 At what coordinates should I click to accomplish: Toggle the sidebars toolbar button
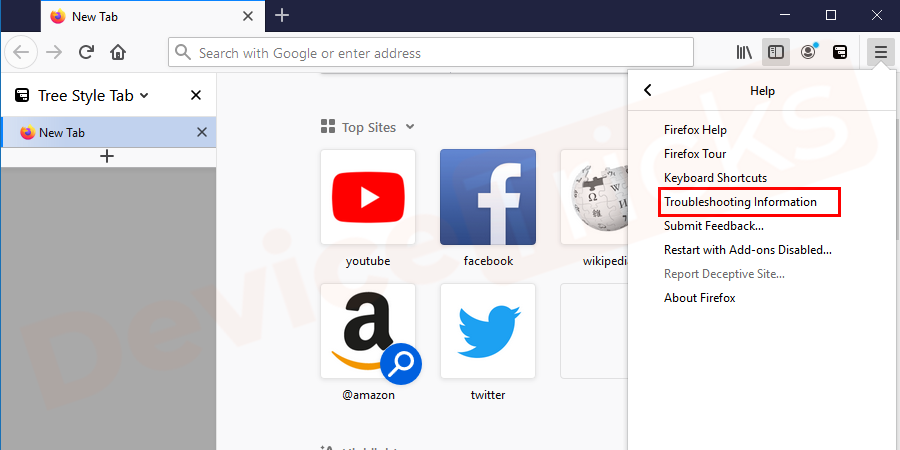click(x=776, y=53)
